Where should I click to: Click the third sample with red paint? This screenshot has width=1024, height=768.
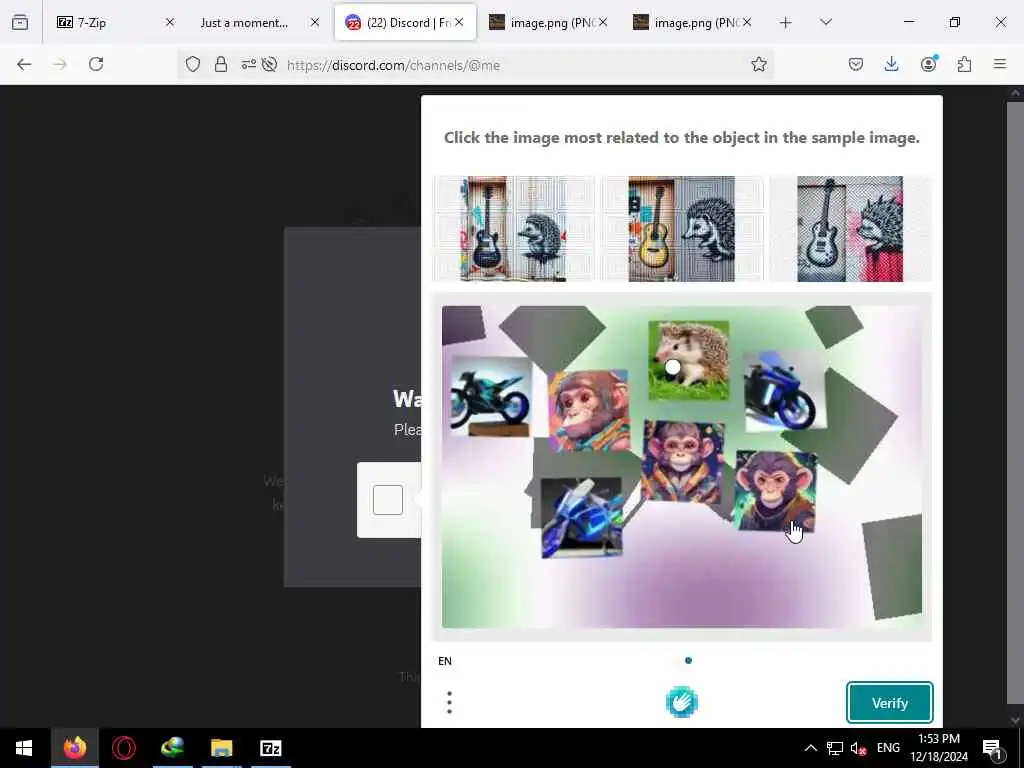pos(850,229)
